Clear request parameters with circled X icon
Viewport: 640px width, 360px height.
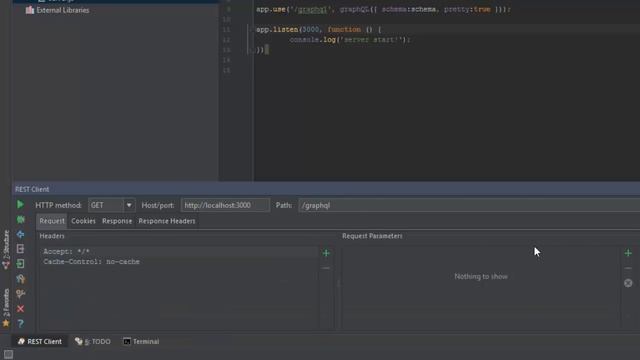[628, 283]
